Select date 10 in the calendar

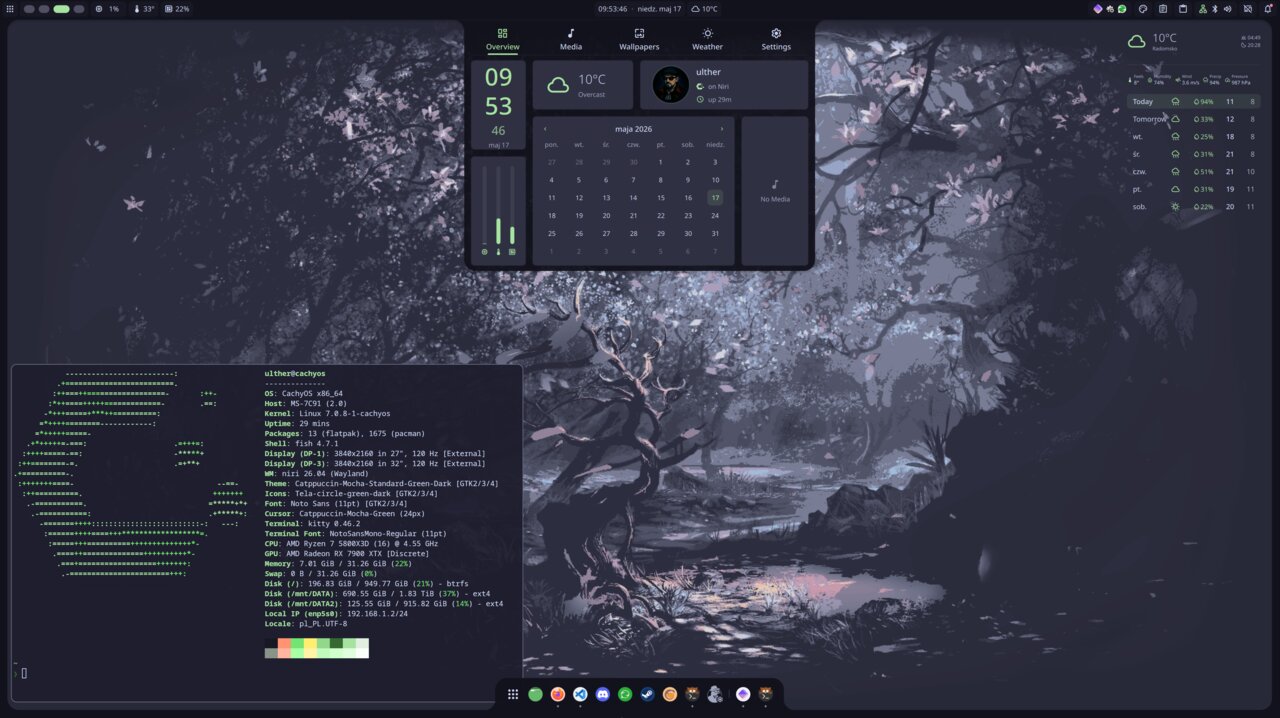(x=715, y=180)
